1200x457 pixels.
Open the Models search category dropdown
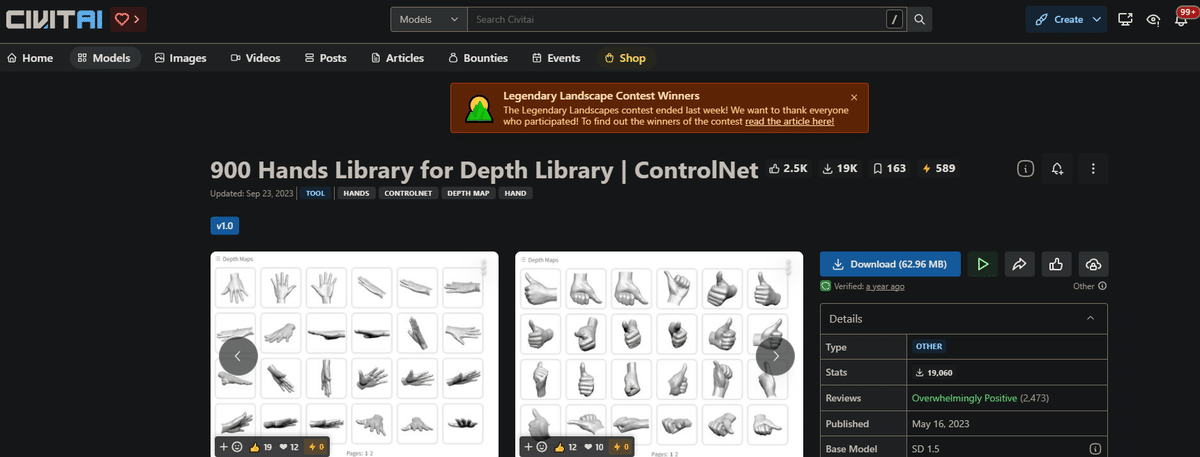point(428,19)
